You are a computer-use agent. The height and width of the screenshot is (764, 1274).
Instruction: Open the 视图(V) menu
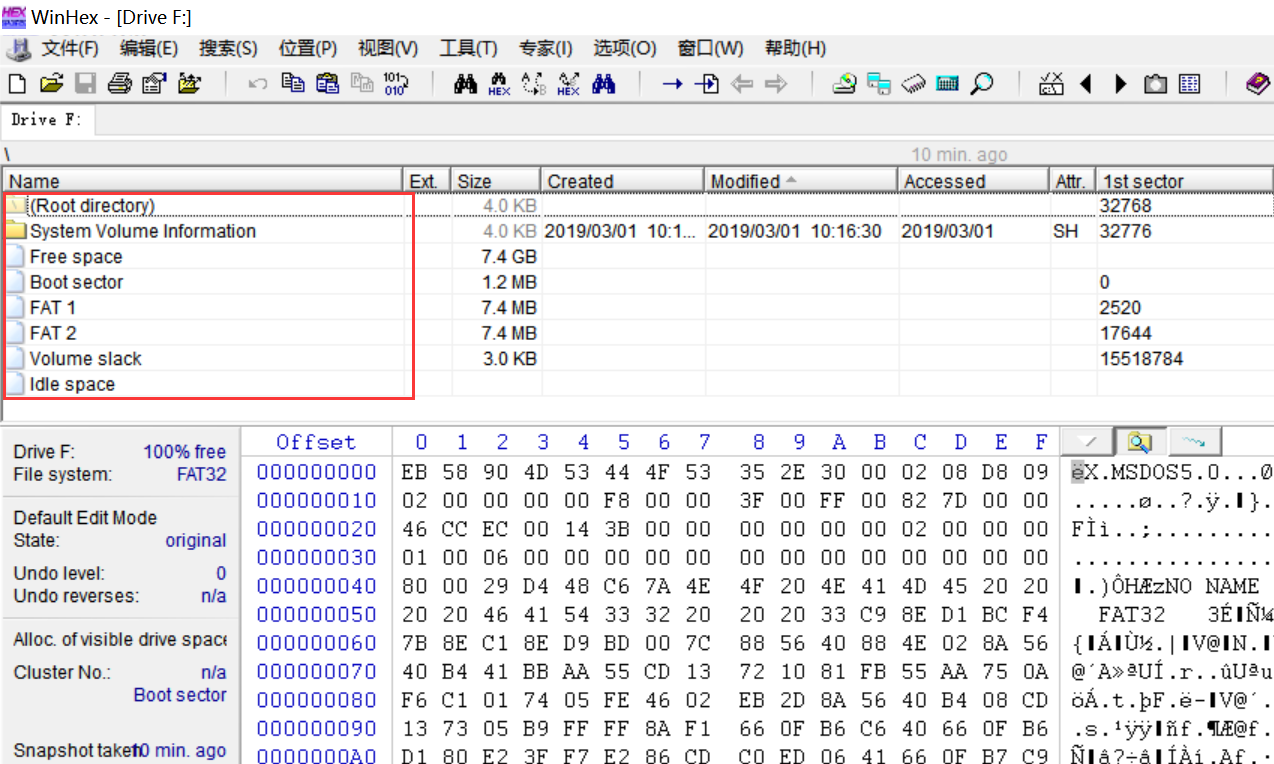[388, 48]
